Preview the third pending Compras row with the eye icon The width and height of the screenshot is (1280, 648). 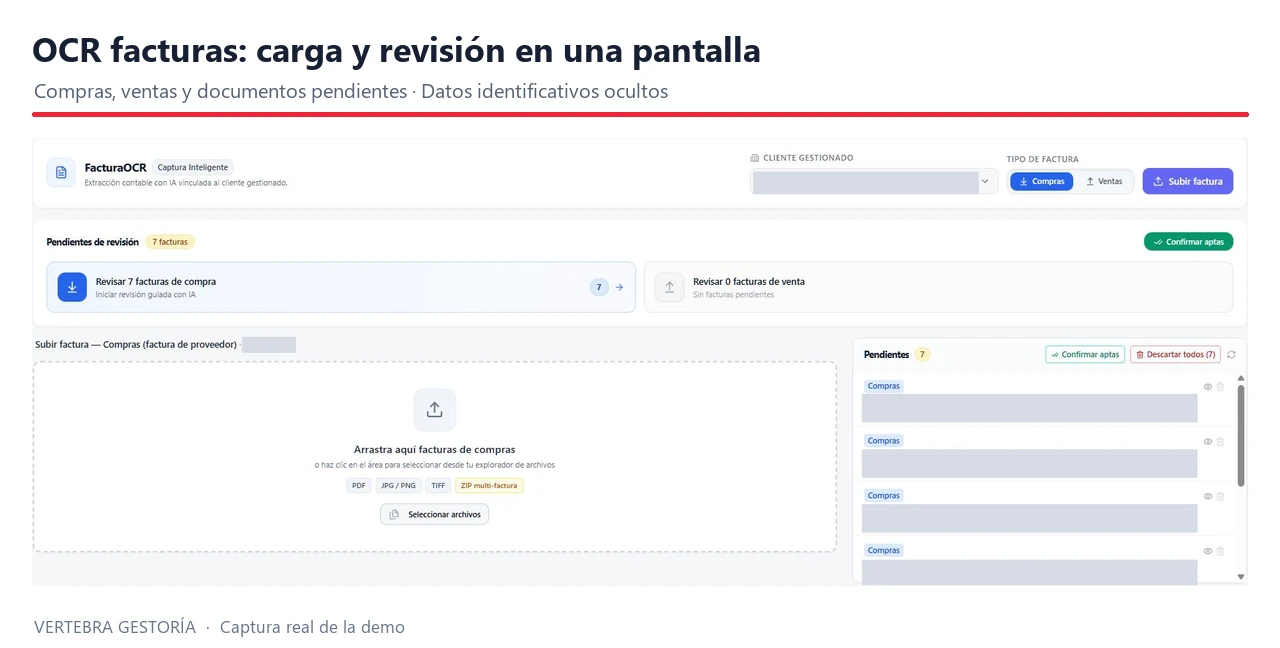[x=1207, y=496]
